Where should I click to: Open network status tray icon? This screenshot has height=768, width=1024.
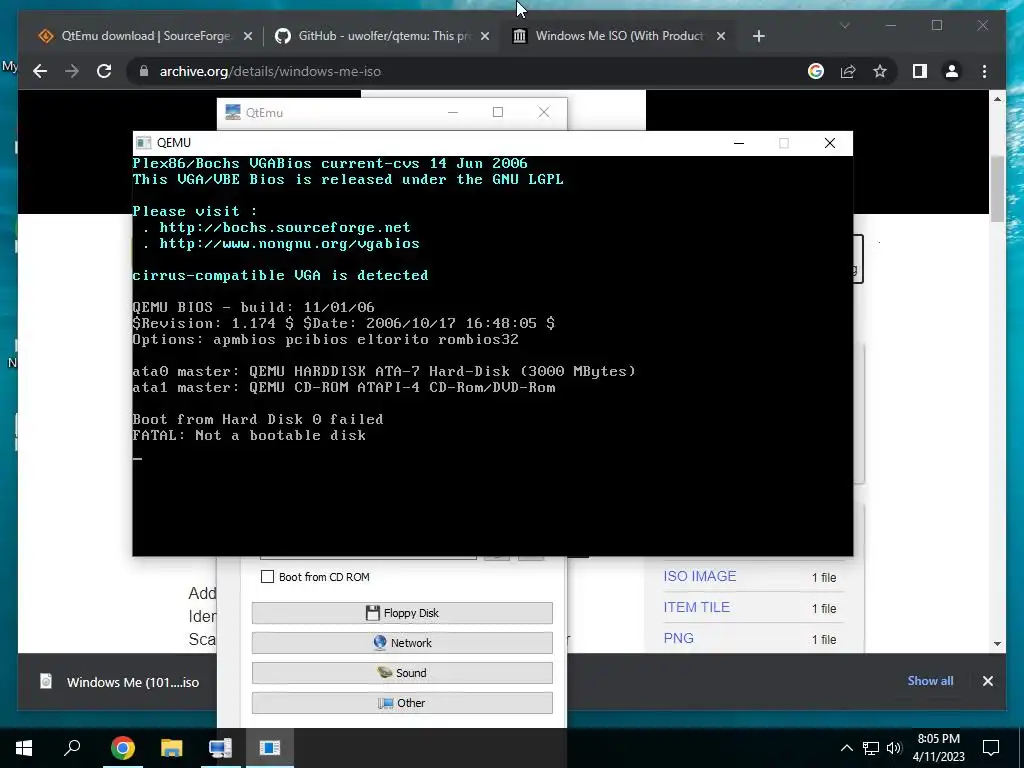pos(871,748)
